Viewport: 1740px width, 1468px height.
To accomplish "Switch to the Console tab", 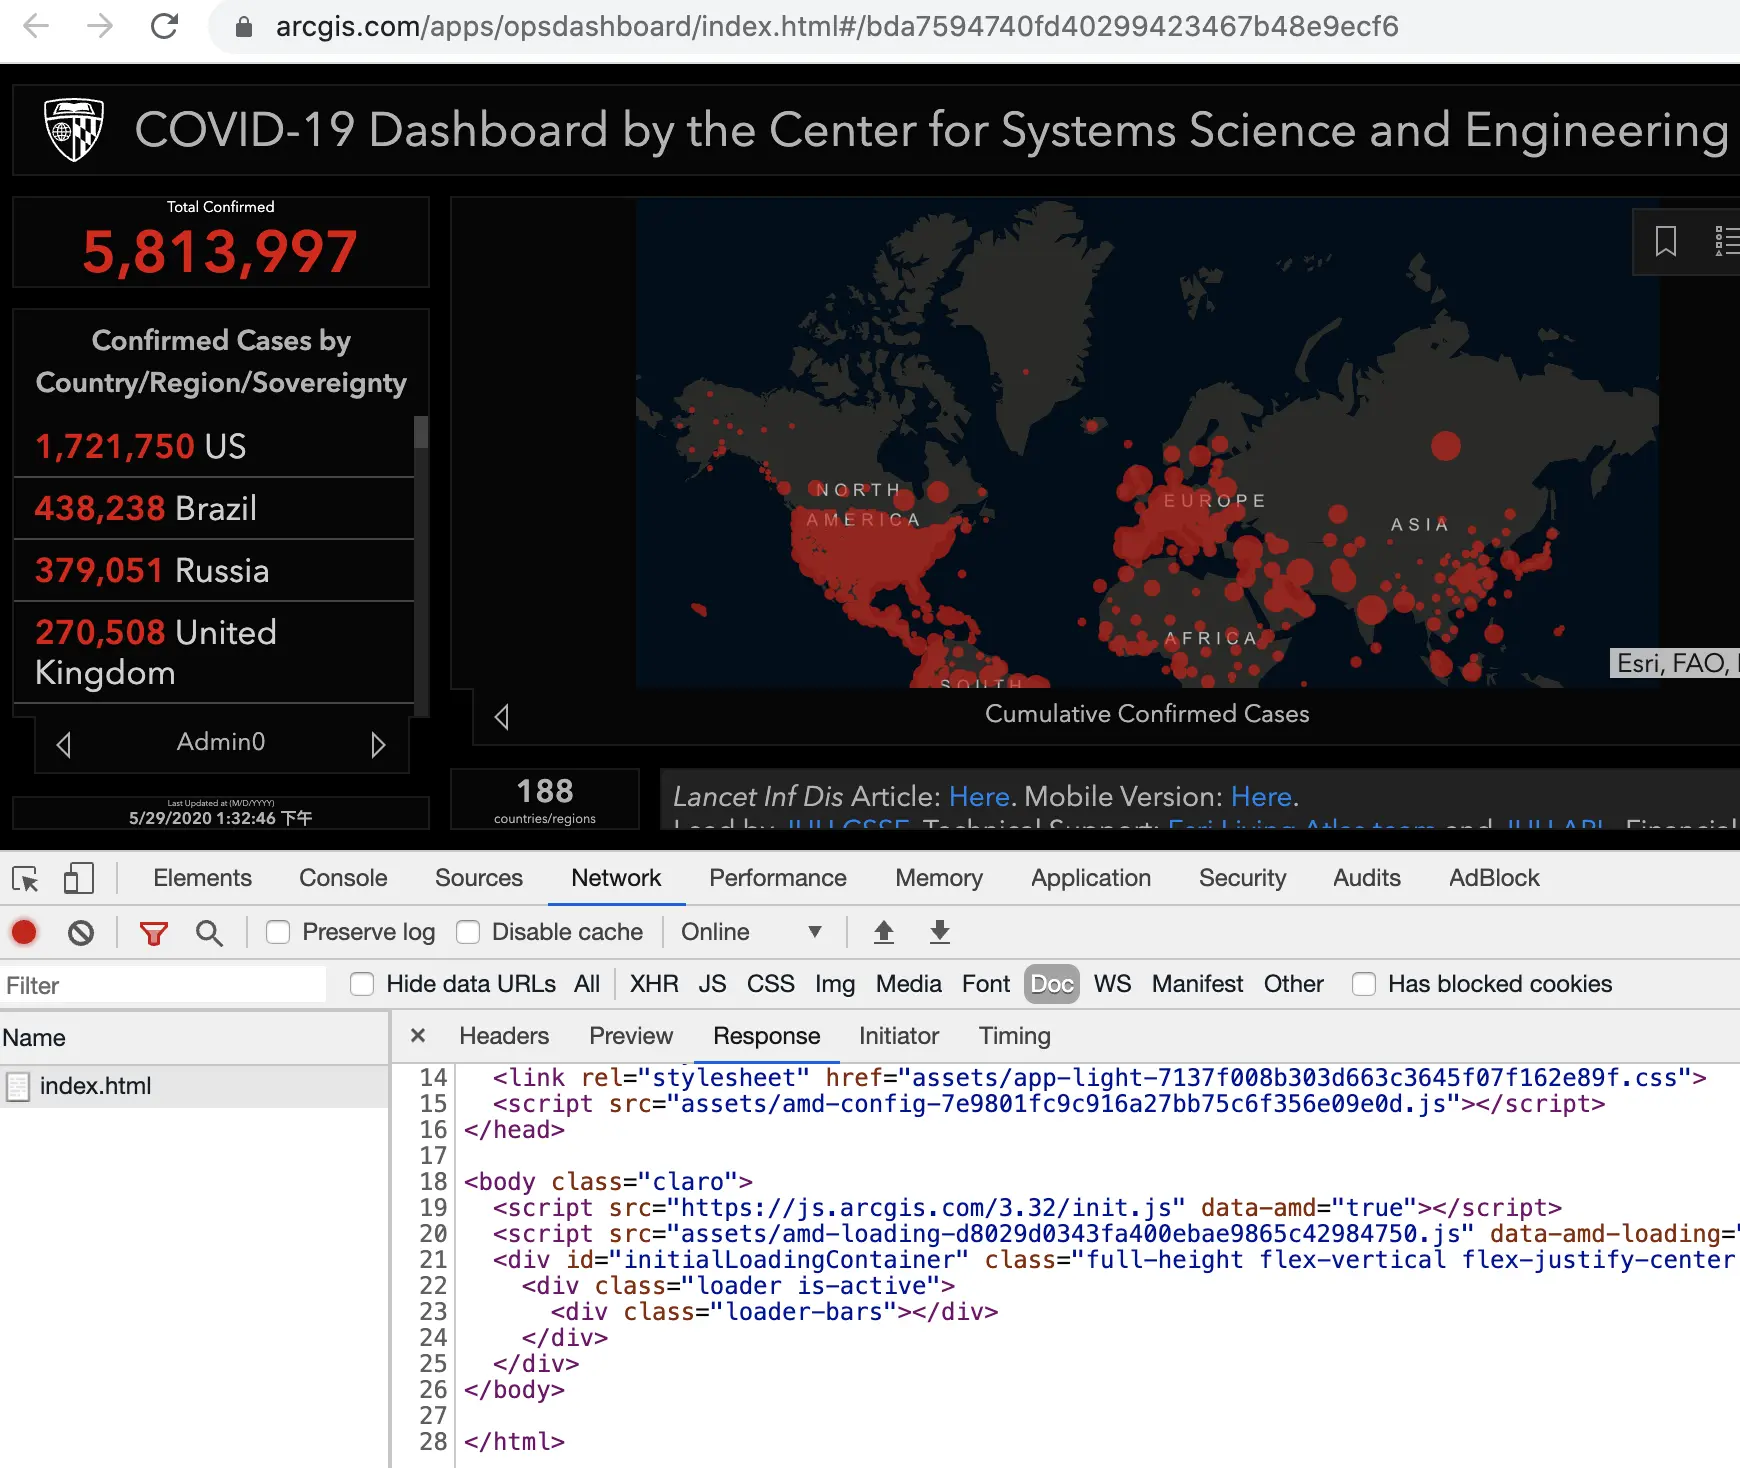I will click(342, 878).
